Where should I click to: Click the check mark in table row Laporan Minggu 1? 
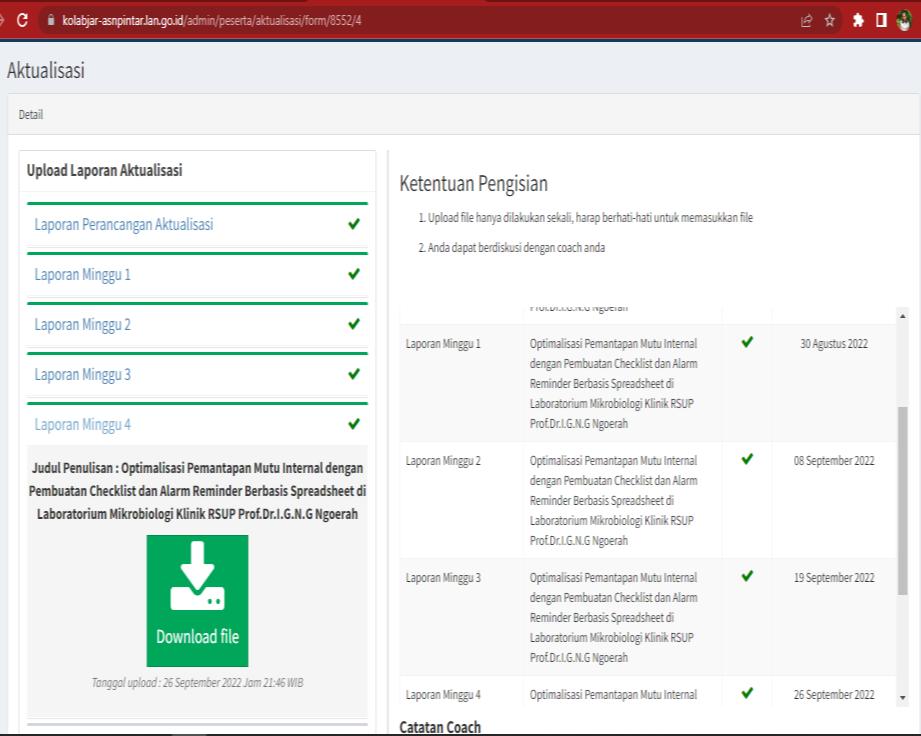click(x=747, y=342)
